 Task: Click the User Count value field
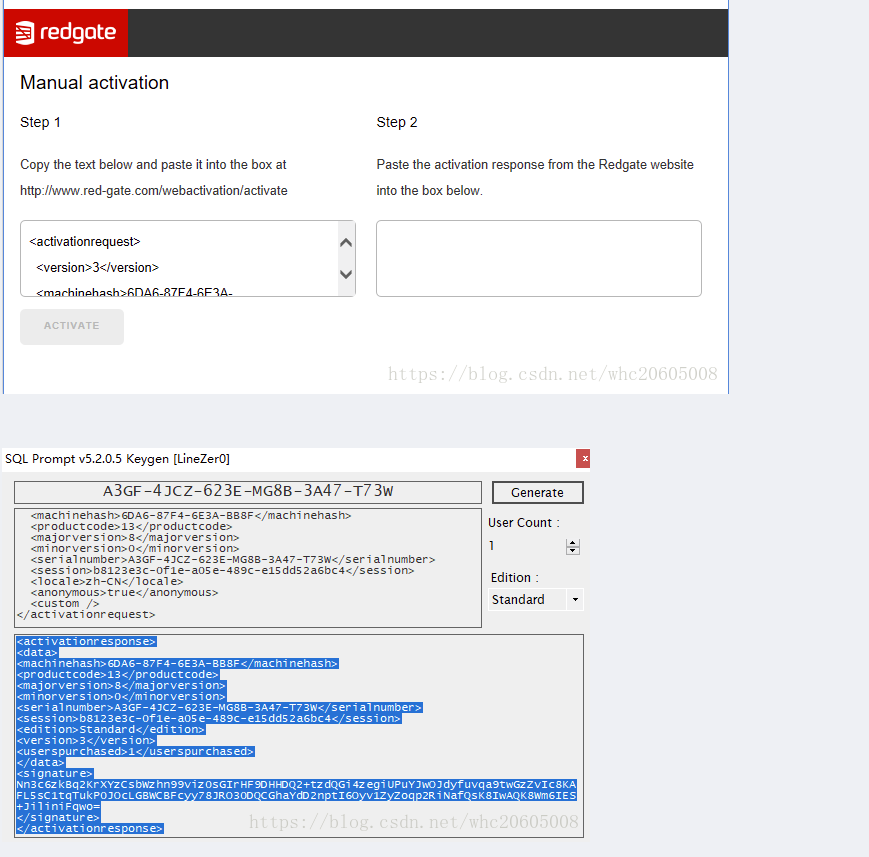(x=520, y=546)
